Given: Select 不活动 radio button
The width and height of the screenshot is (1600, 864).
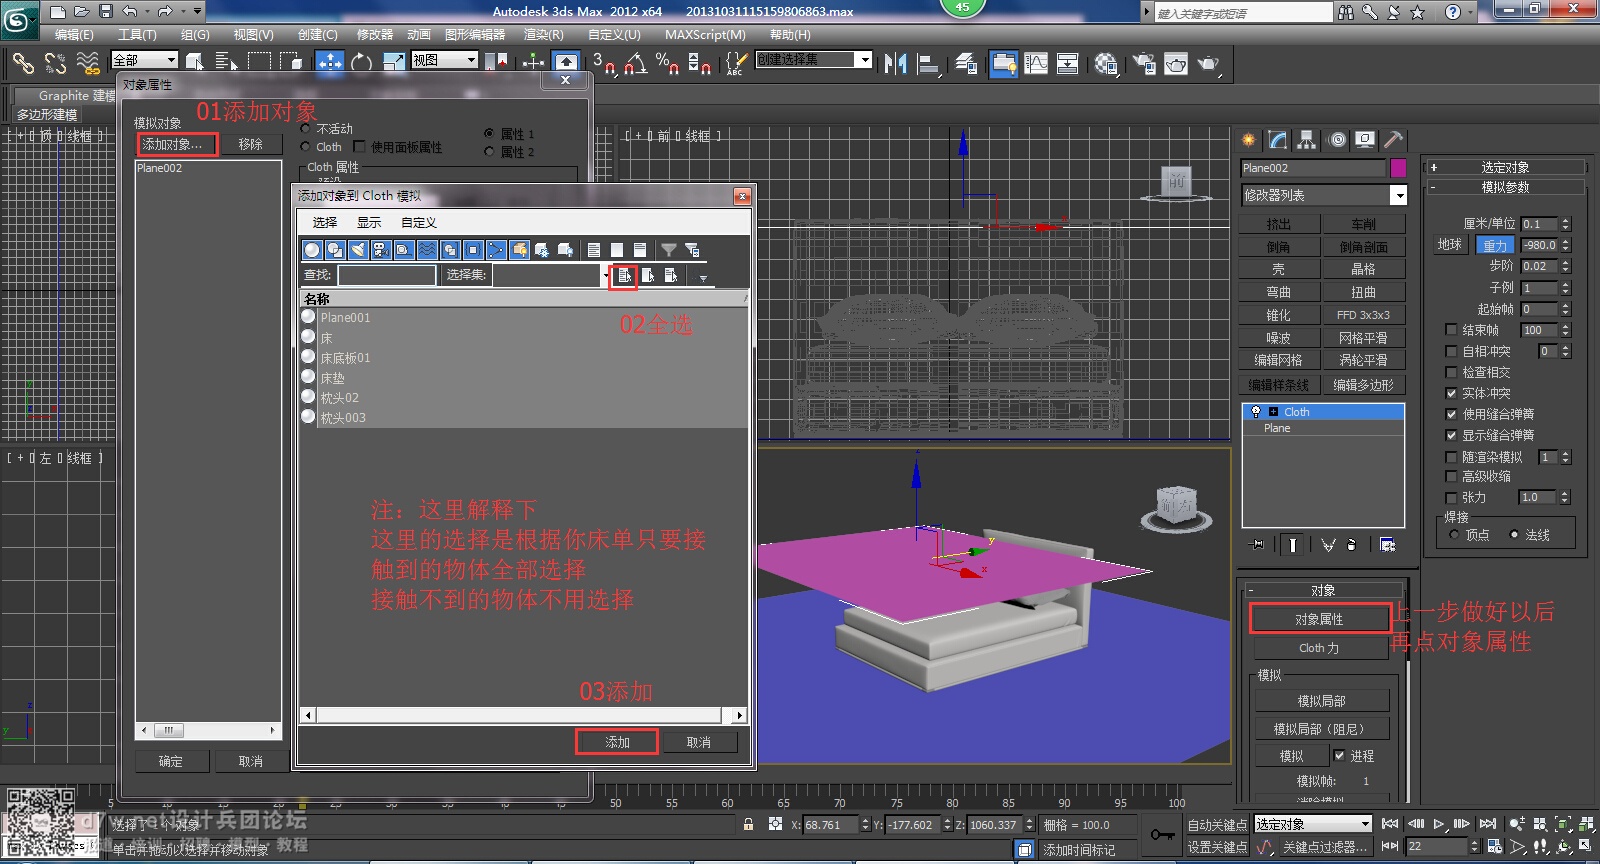Looking at the screenshot, I should 306,129.
